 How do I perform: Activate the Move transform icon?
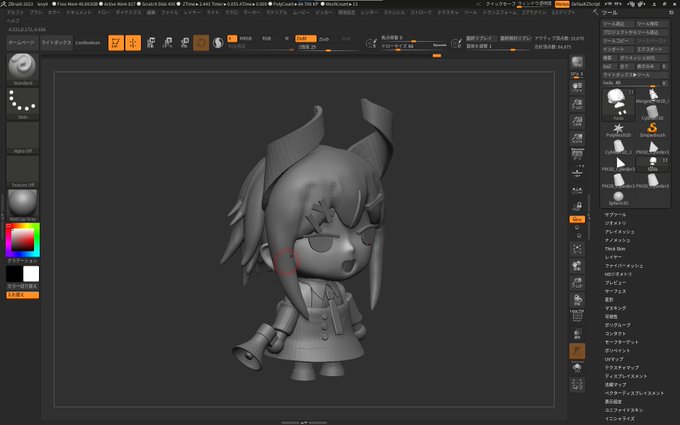150,42
